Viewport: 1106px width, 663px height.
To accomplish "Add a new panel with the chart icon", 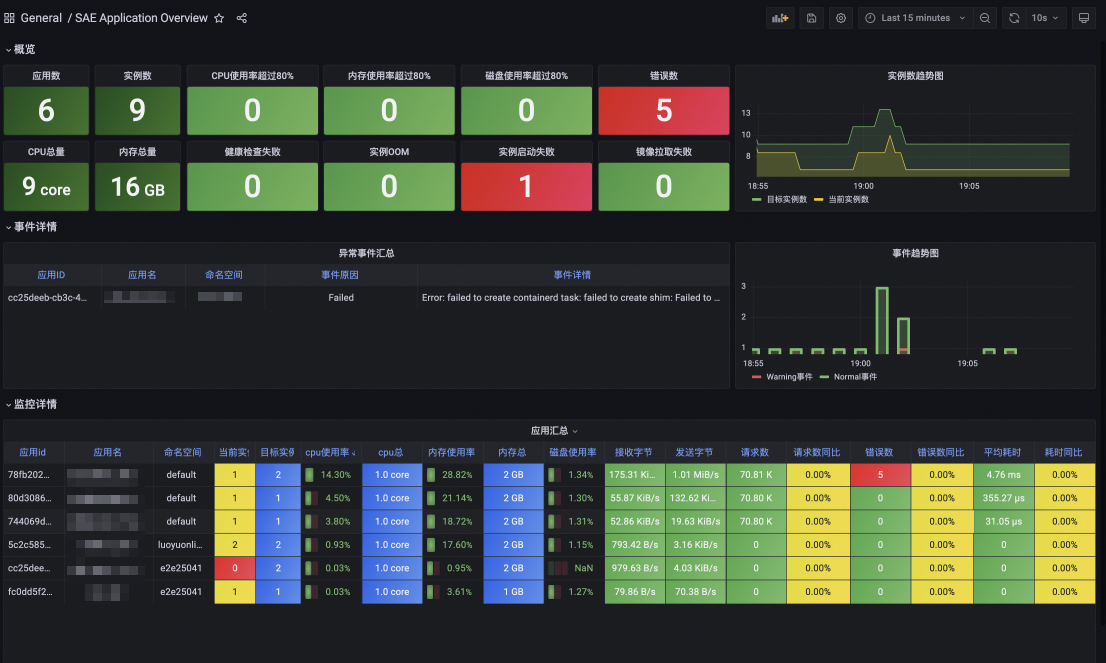I will pos(780,18).
